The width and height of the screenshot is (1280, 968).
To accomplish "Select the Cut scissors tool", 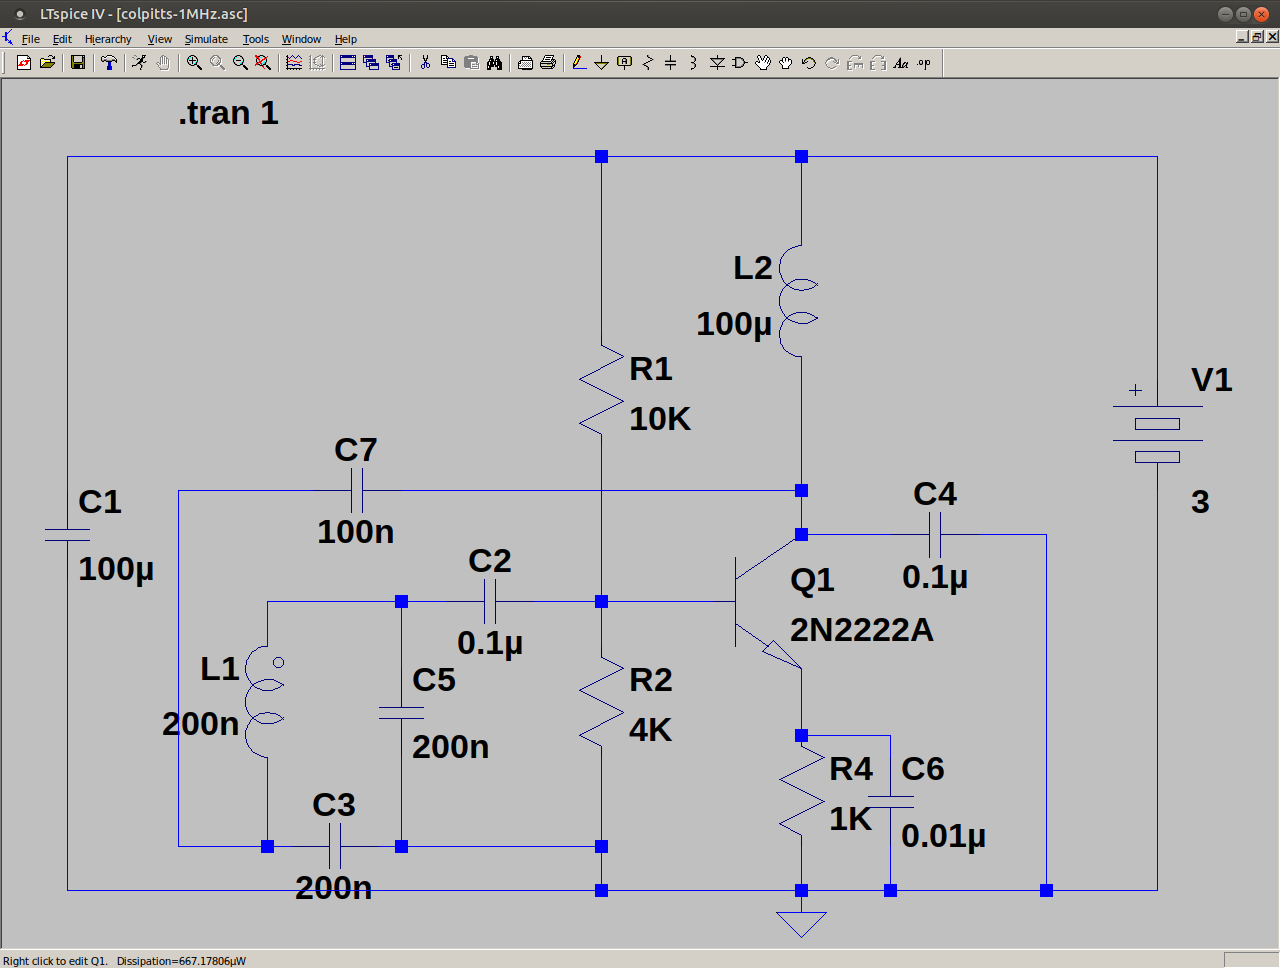I will 425,62.
